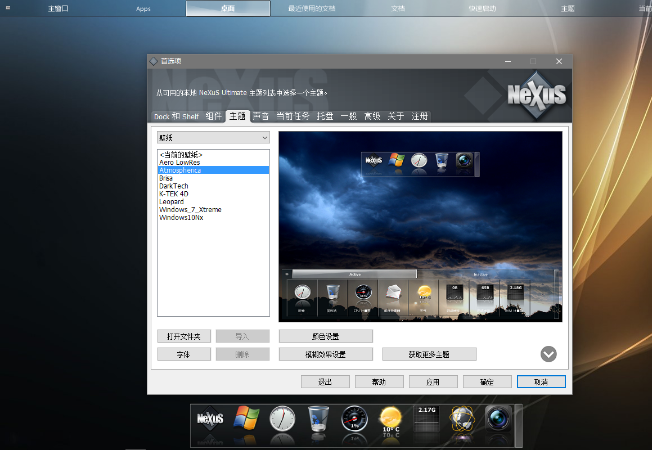
Task: Open the 最近使用的文档 shelf tab
Action: click(x=312, y=8)
